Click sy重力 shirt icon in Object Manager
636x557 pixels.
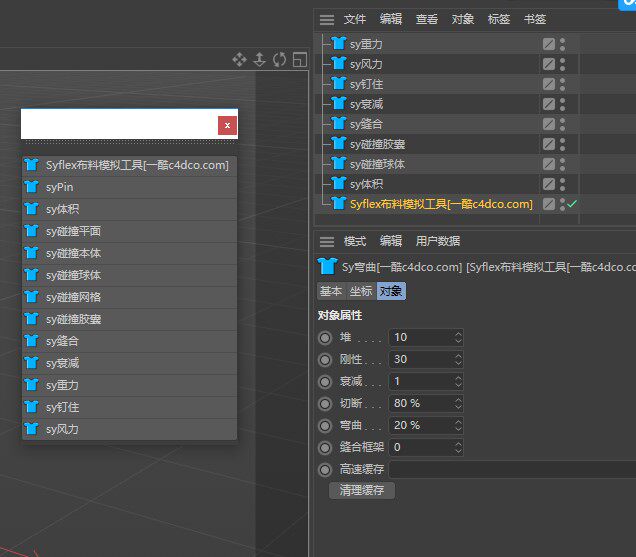click(338, 43)
